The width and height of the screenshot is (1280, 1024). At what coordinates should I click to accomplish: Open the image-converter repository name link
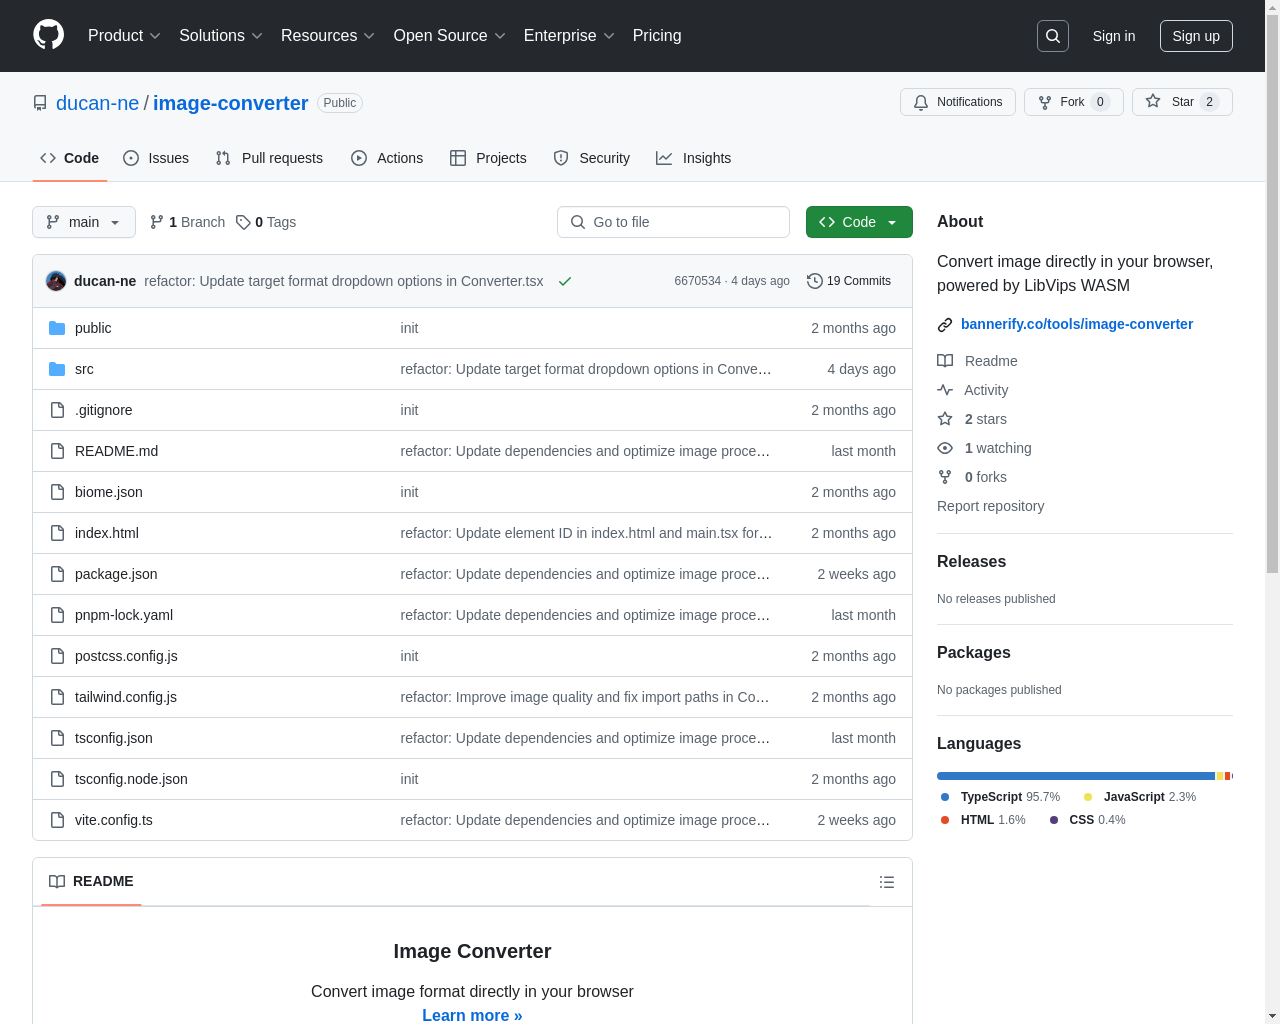click(x=231, y=103)
